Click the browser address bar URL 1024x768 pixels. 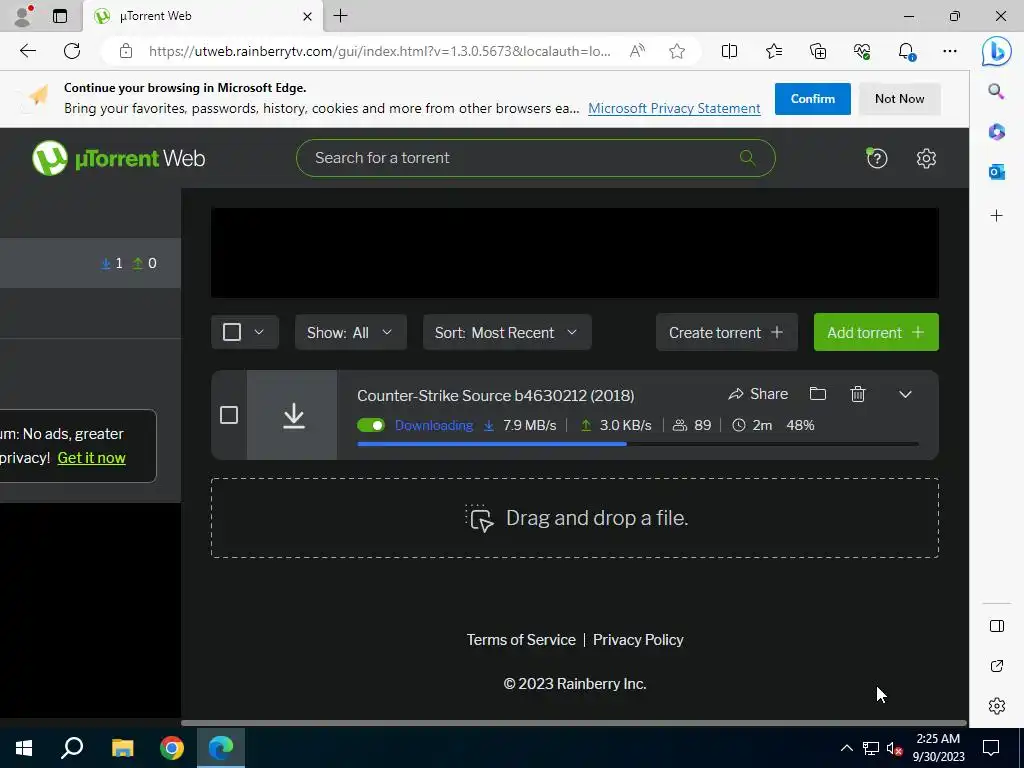click(x=379, y=51)
